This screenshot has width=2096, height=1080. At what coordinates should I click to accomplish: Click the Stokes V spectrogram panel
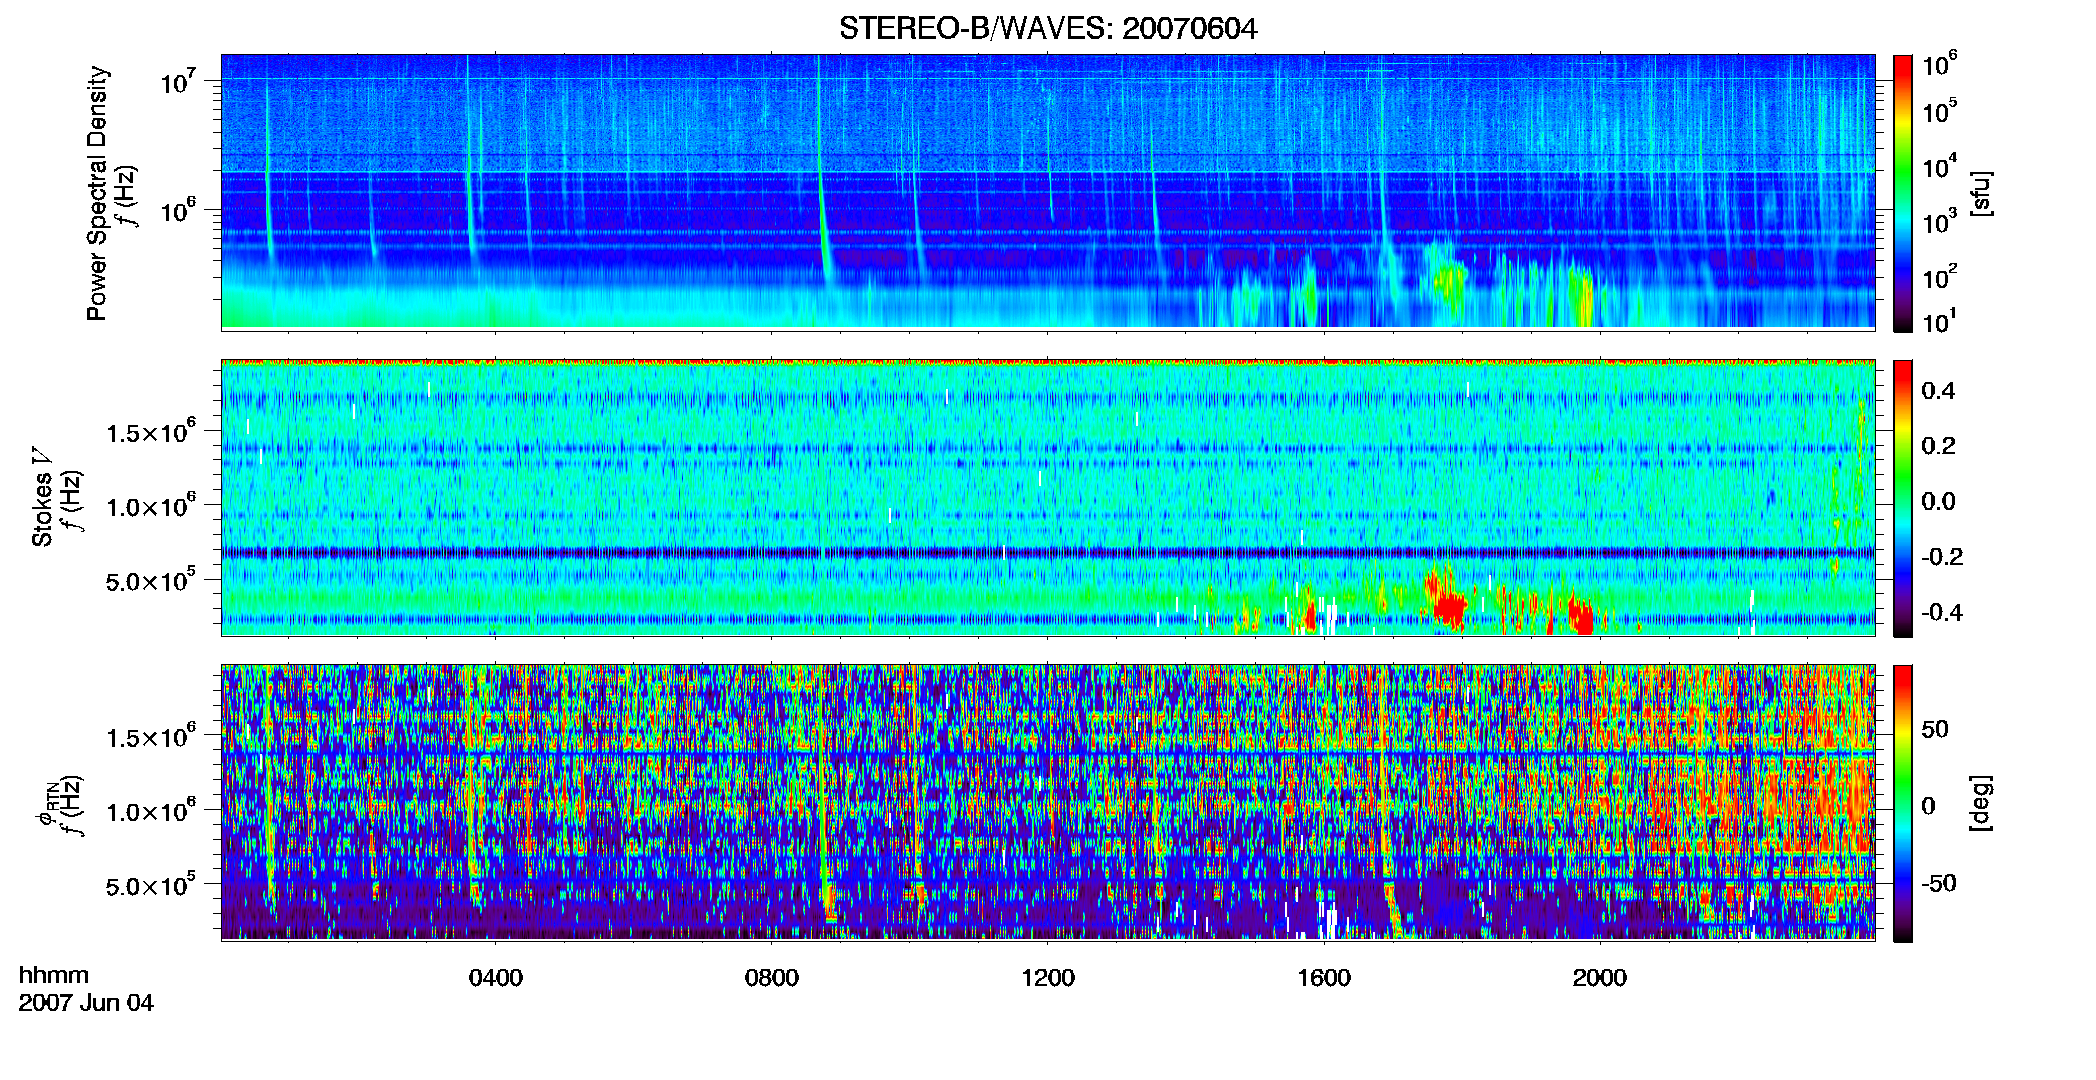1048,498
